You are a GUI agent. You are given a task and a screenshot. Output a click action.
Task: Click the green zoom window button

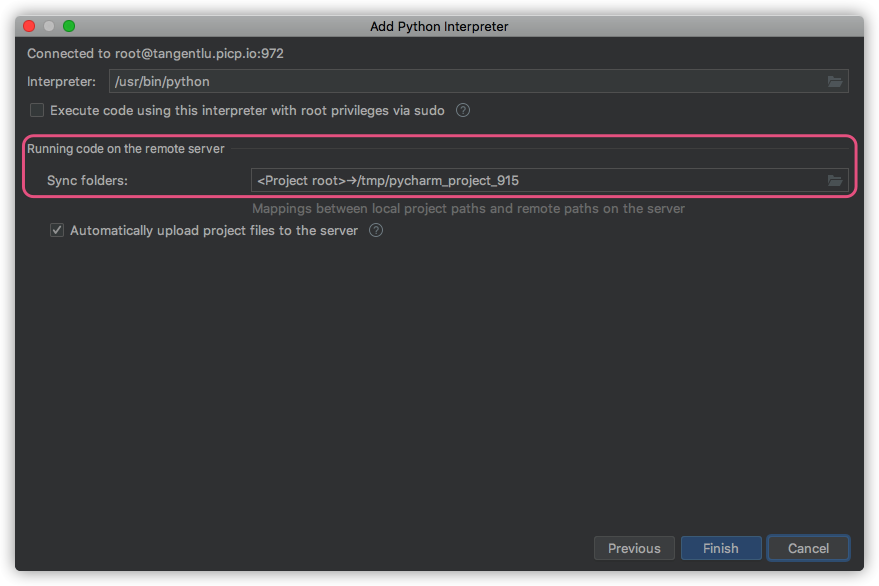[x=69, y=26]
